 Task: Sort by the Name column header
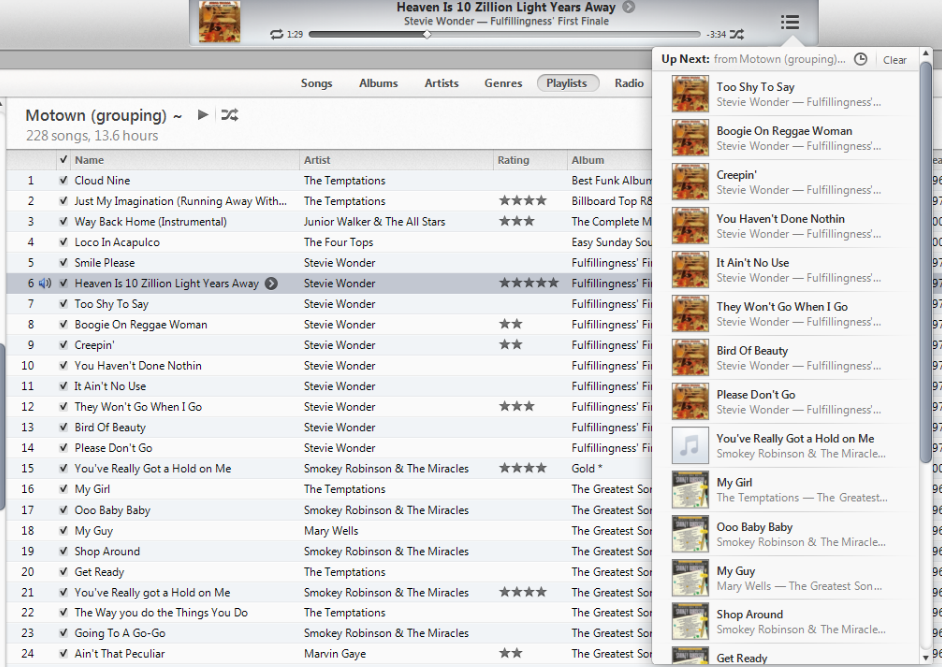click(x=185, y=160)
